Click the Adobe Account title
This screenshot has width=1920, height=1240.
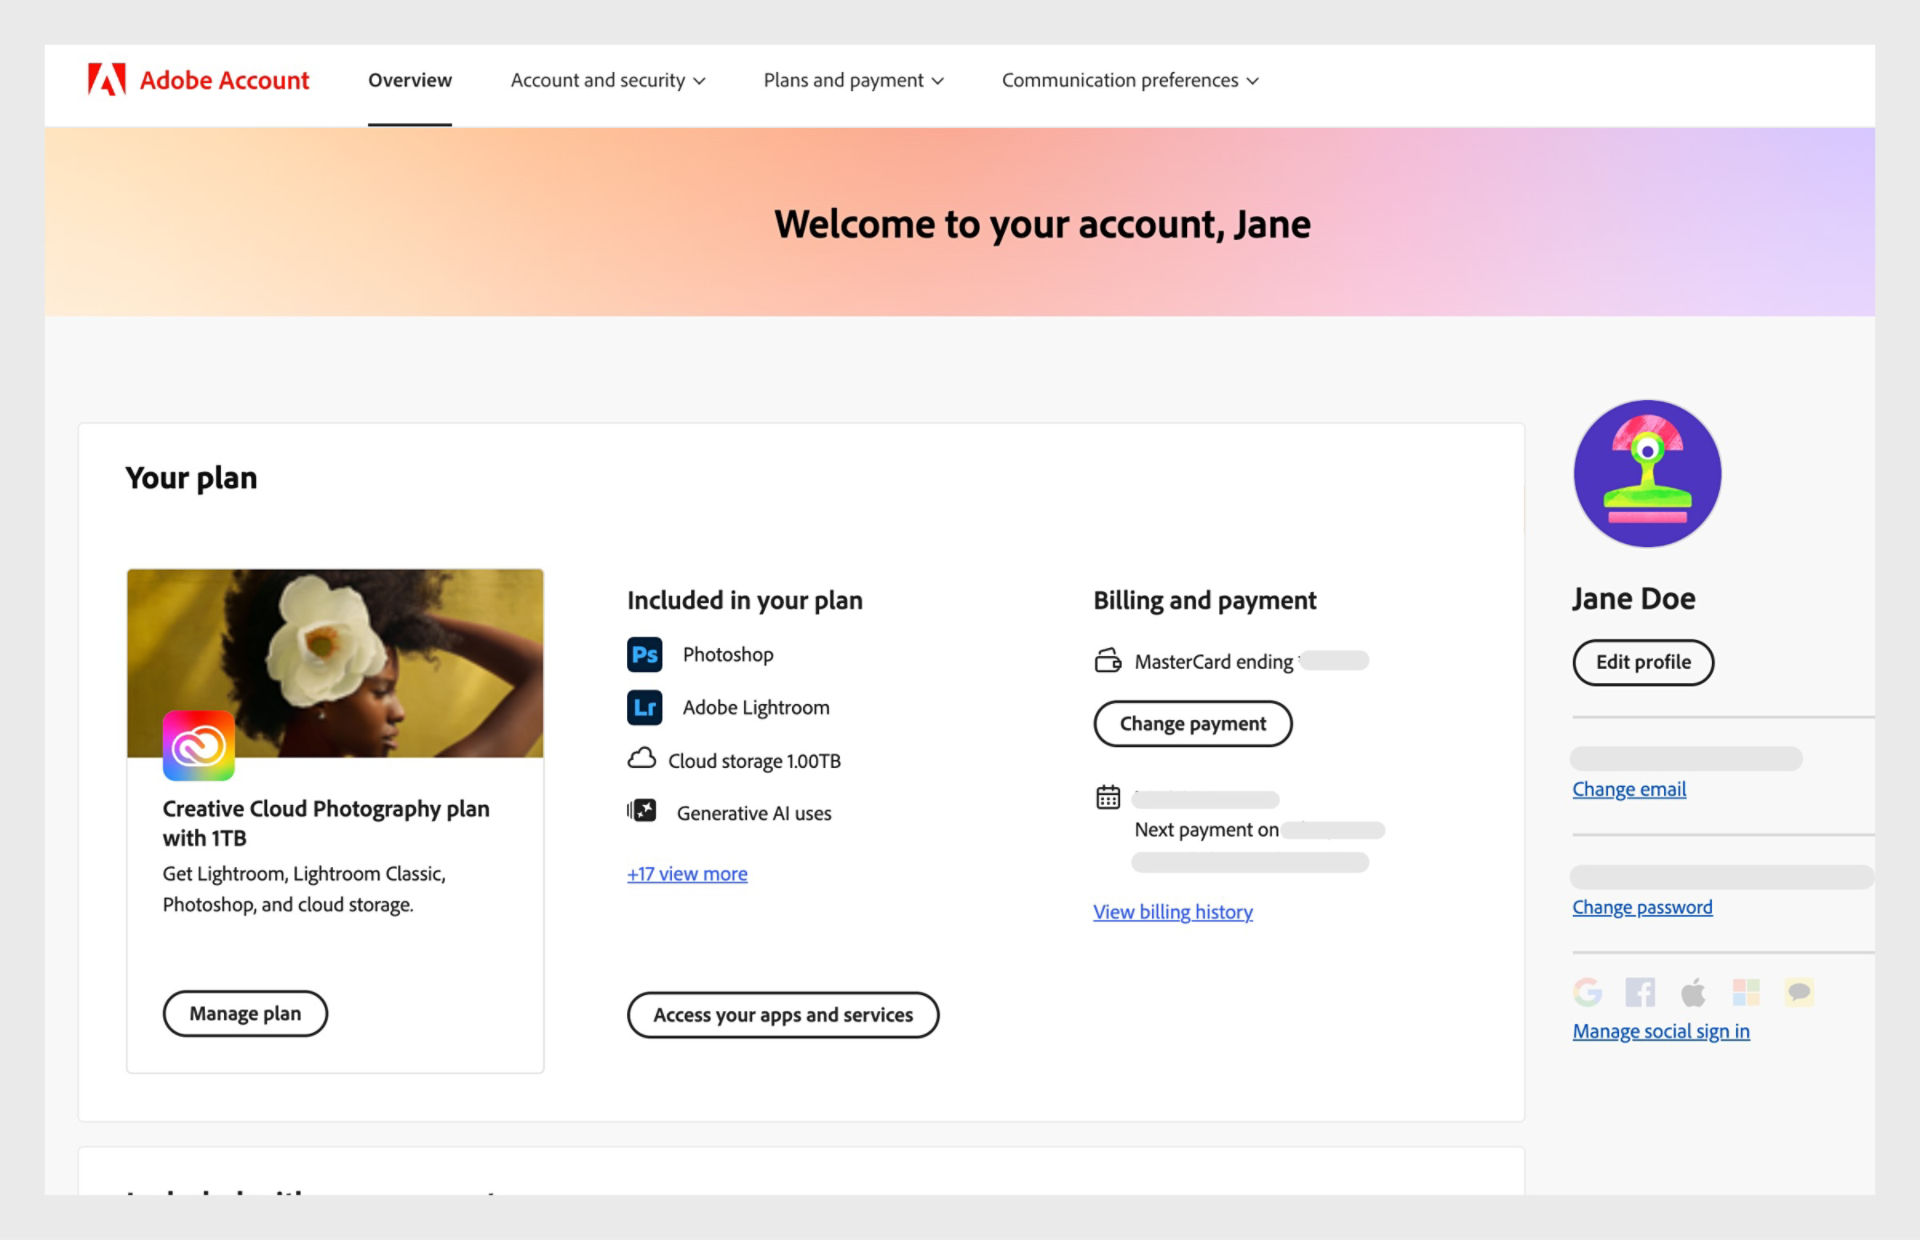pos(224,80)
